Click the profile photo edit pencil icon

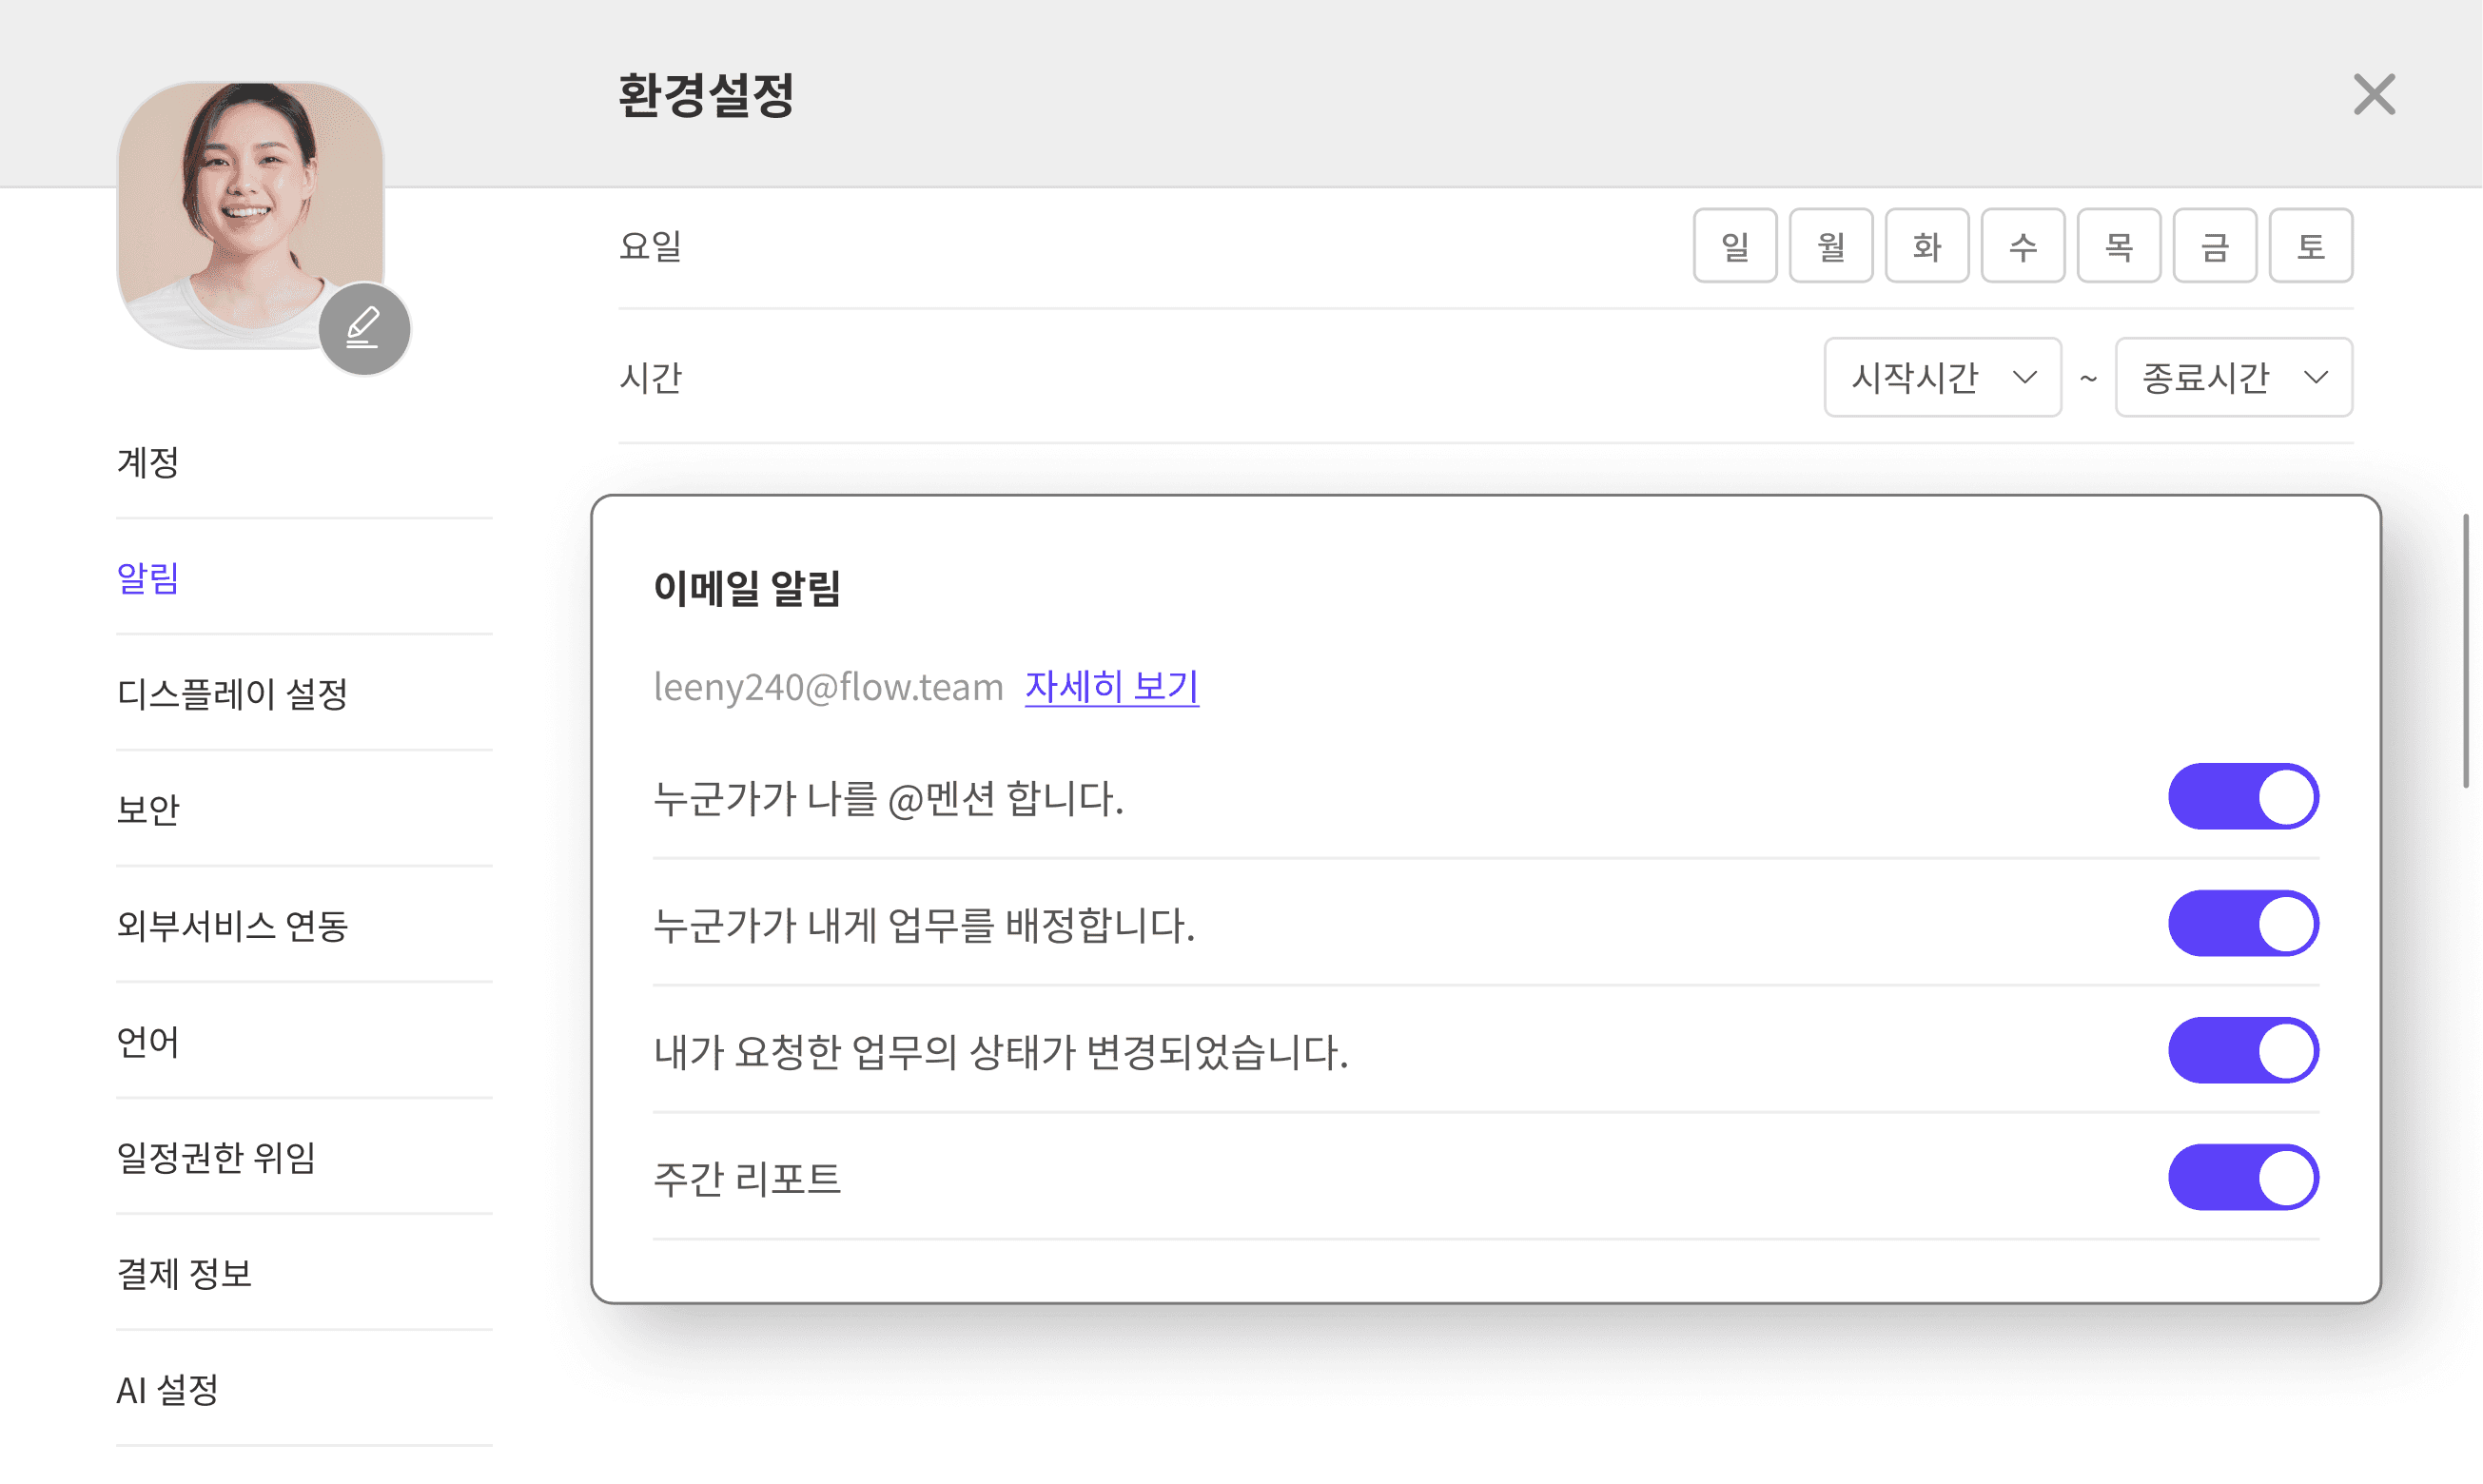[x=364, y=328]
